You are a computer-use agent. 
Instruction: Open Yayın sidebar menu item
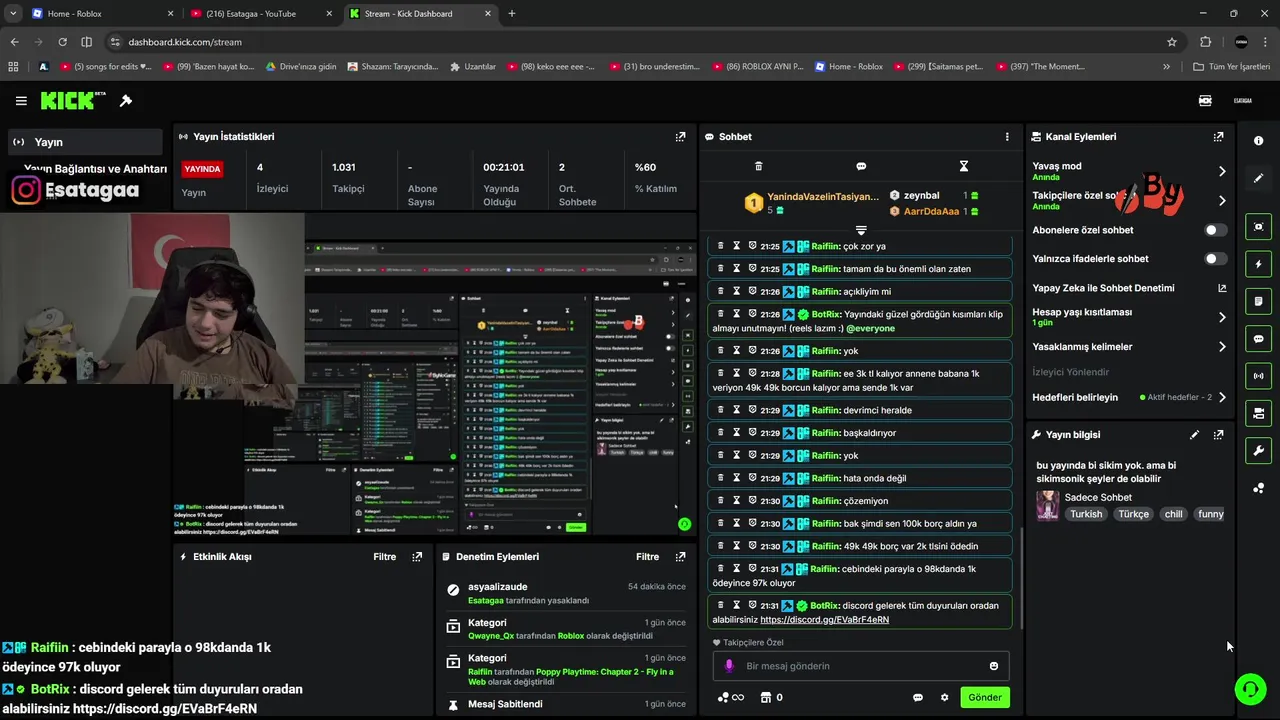(x=85, y=142)
